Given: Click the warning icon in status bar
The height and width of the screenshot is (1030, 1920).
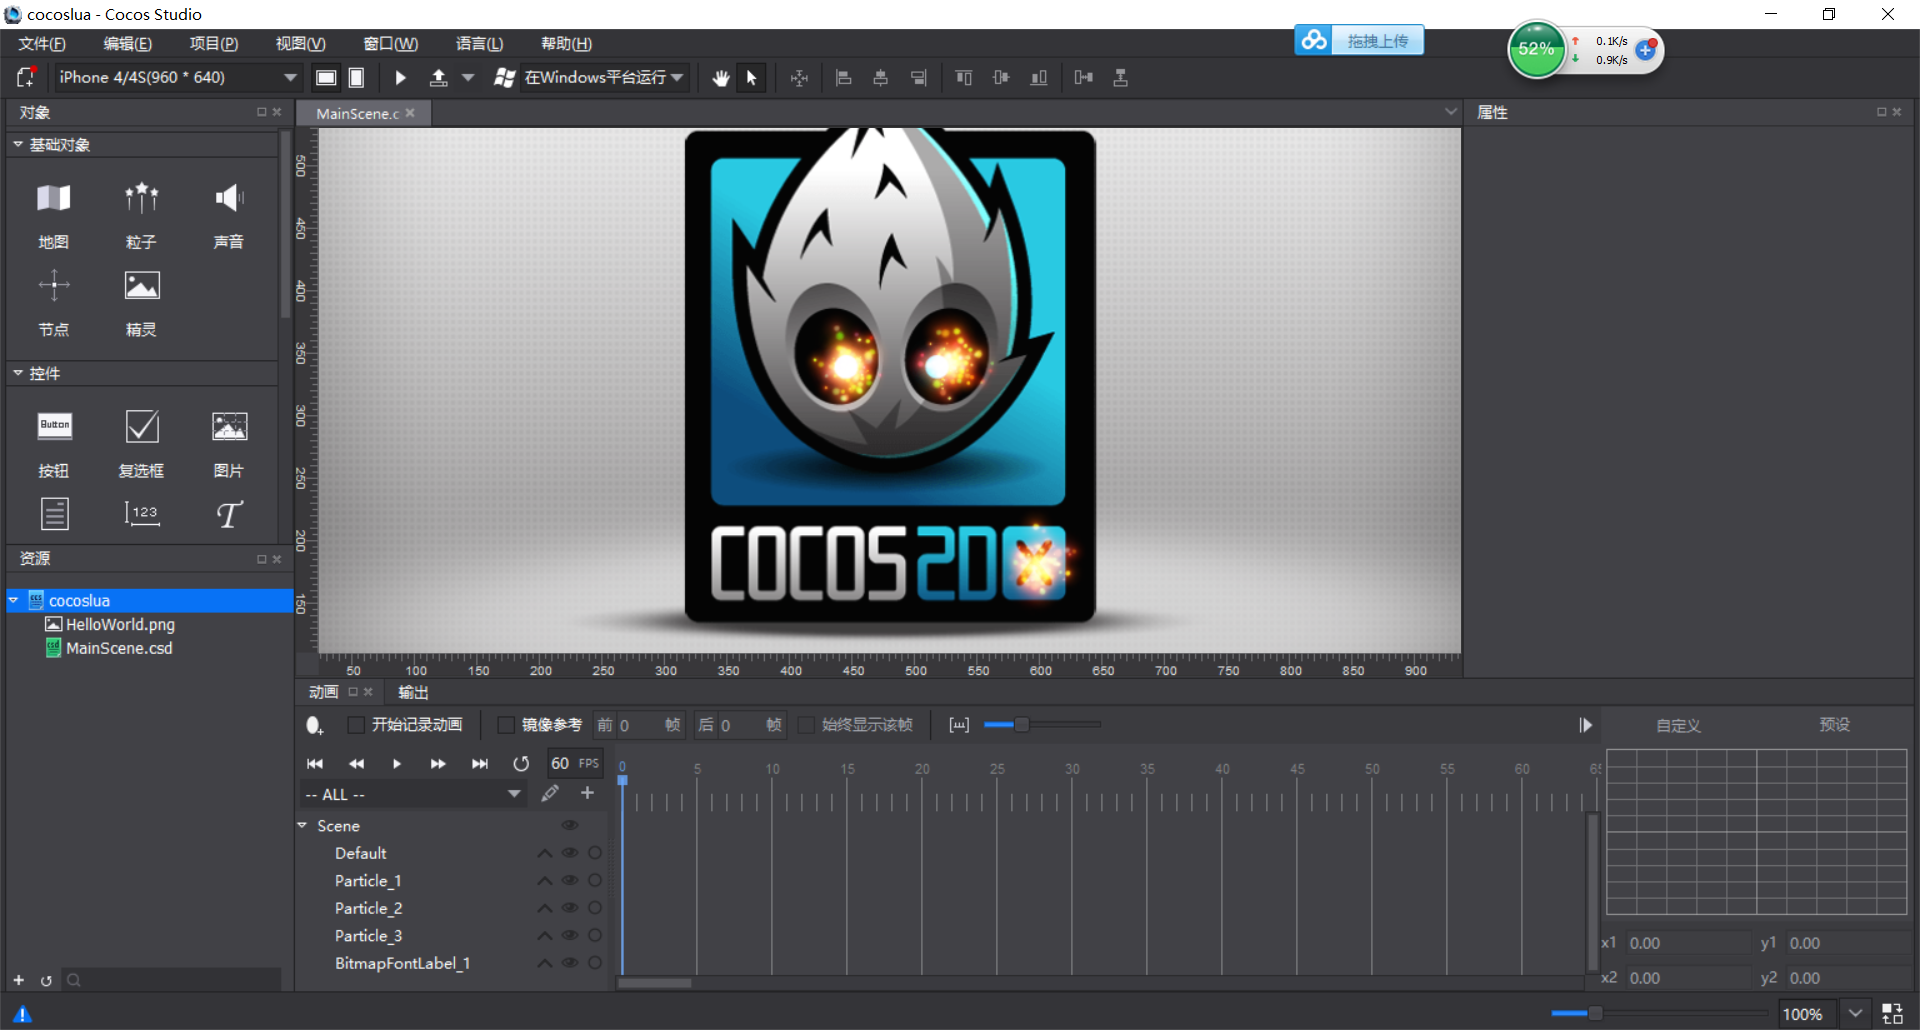Looking at the screenshot, I should click(22, 1014).
